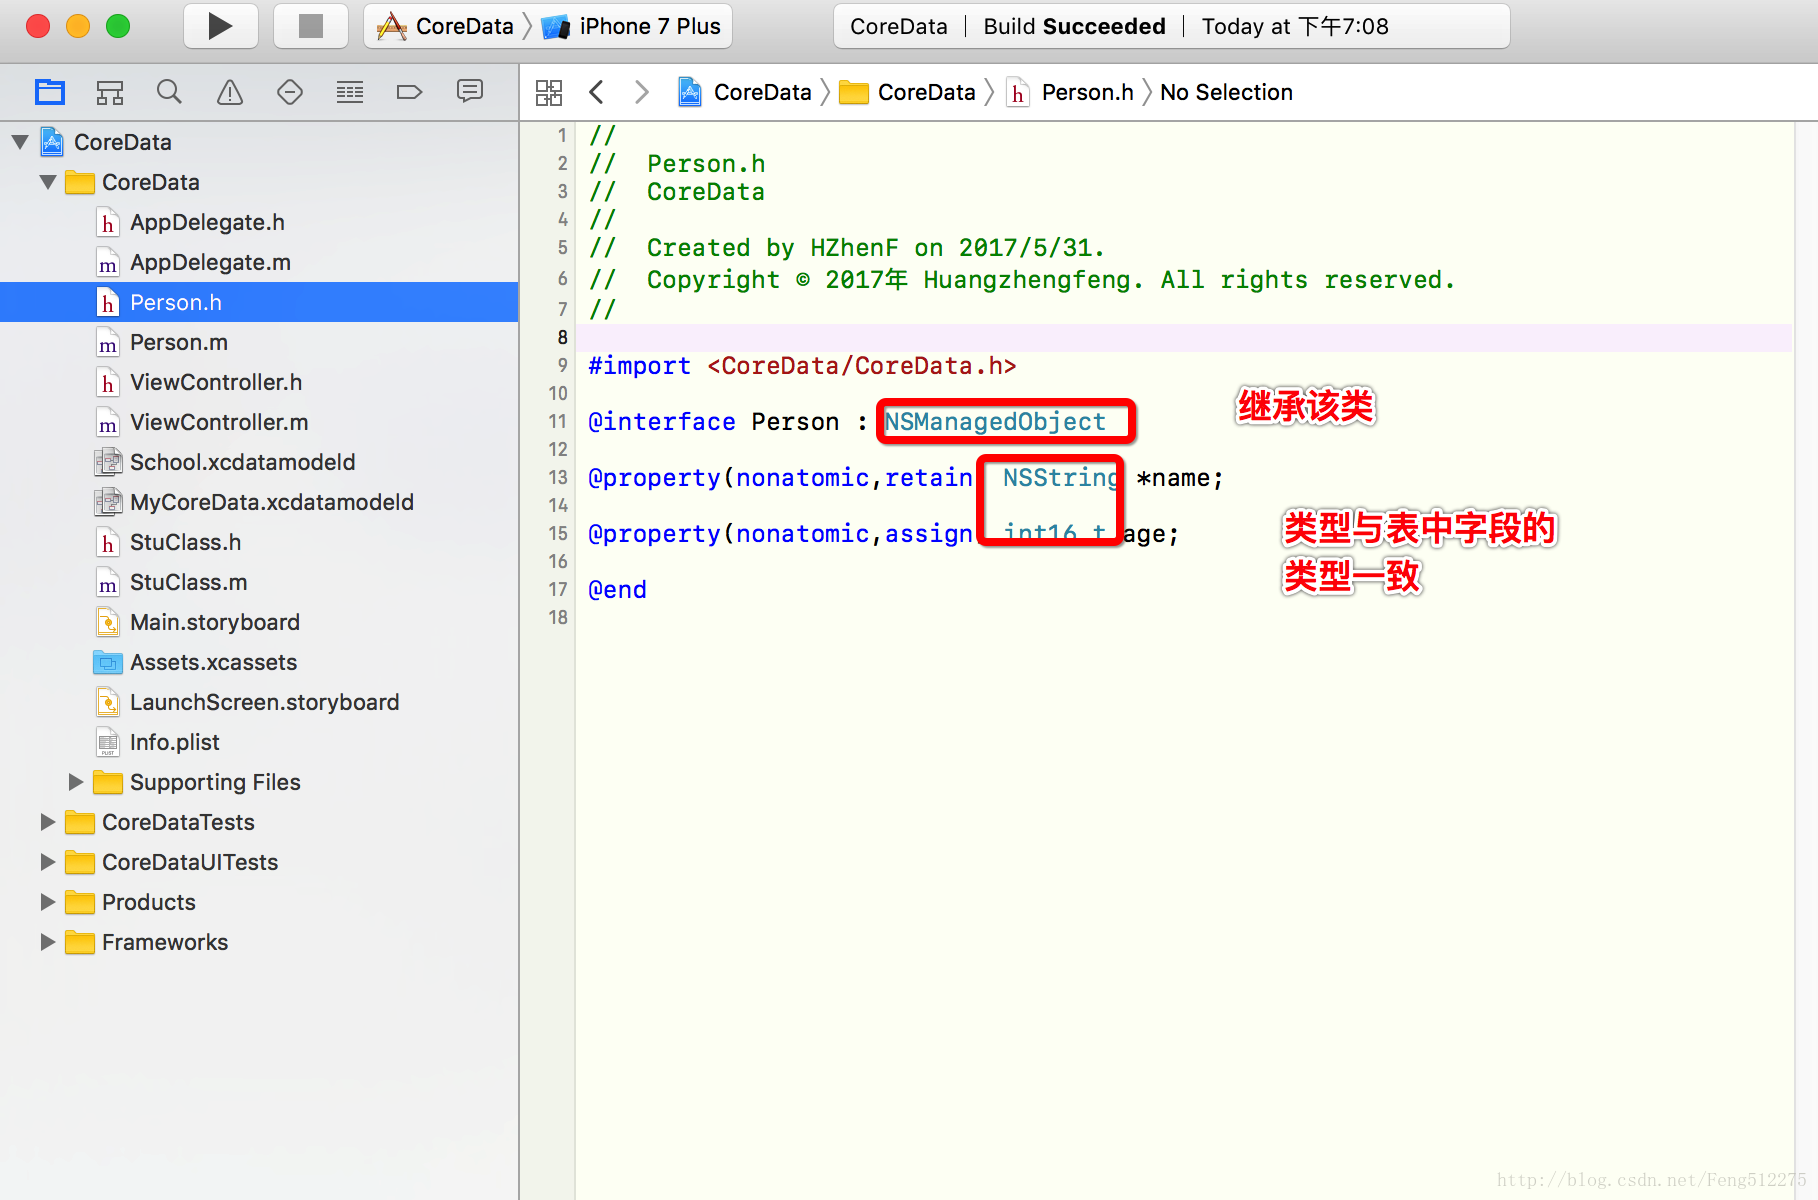Viewport: 1818px width, 1200px height.
Task: Open the Person.m file
Action: (259, 342)
